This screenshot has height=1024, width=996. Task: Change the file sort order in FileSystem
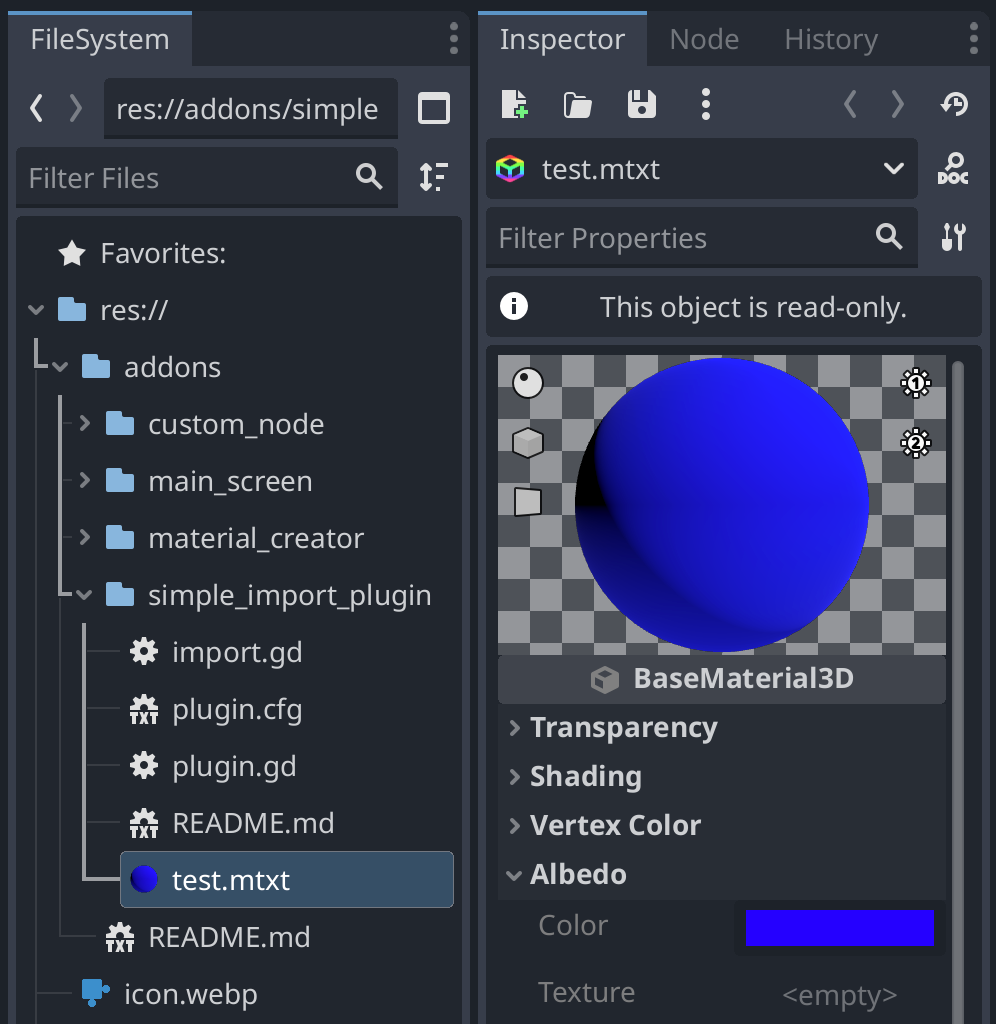coord(434,177)
